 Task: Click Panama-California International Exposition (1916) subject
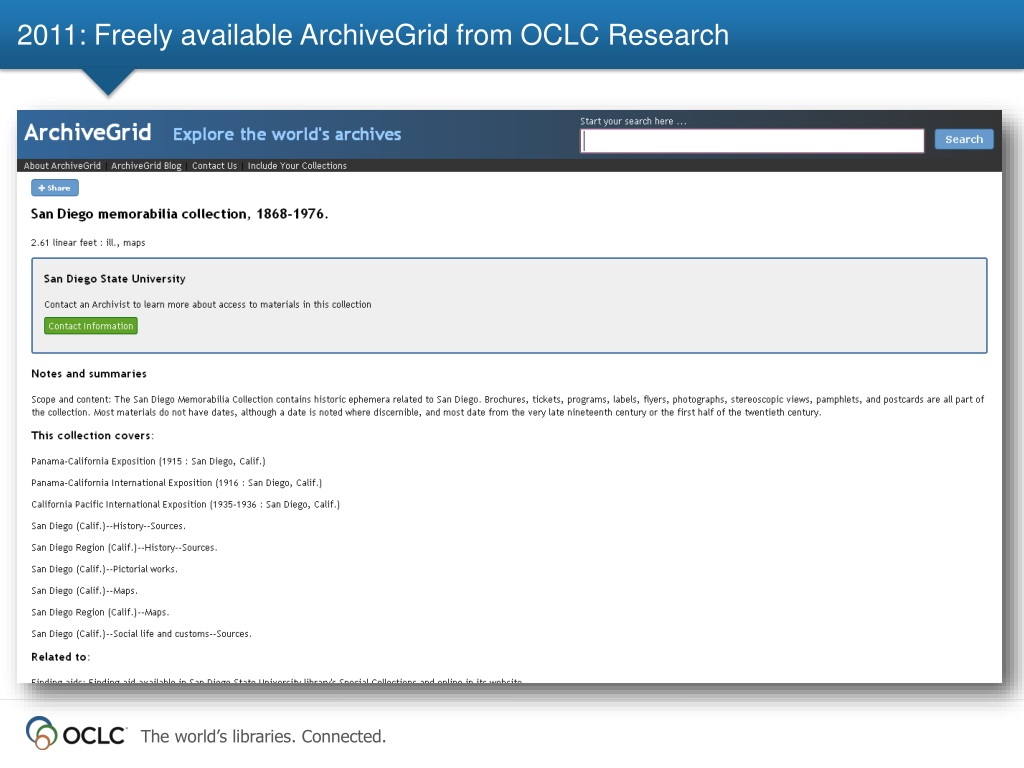(176, 483)
